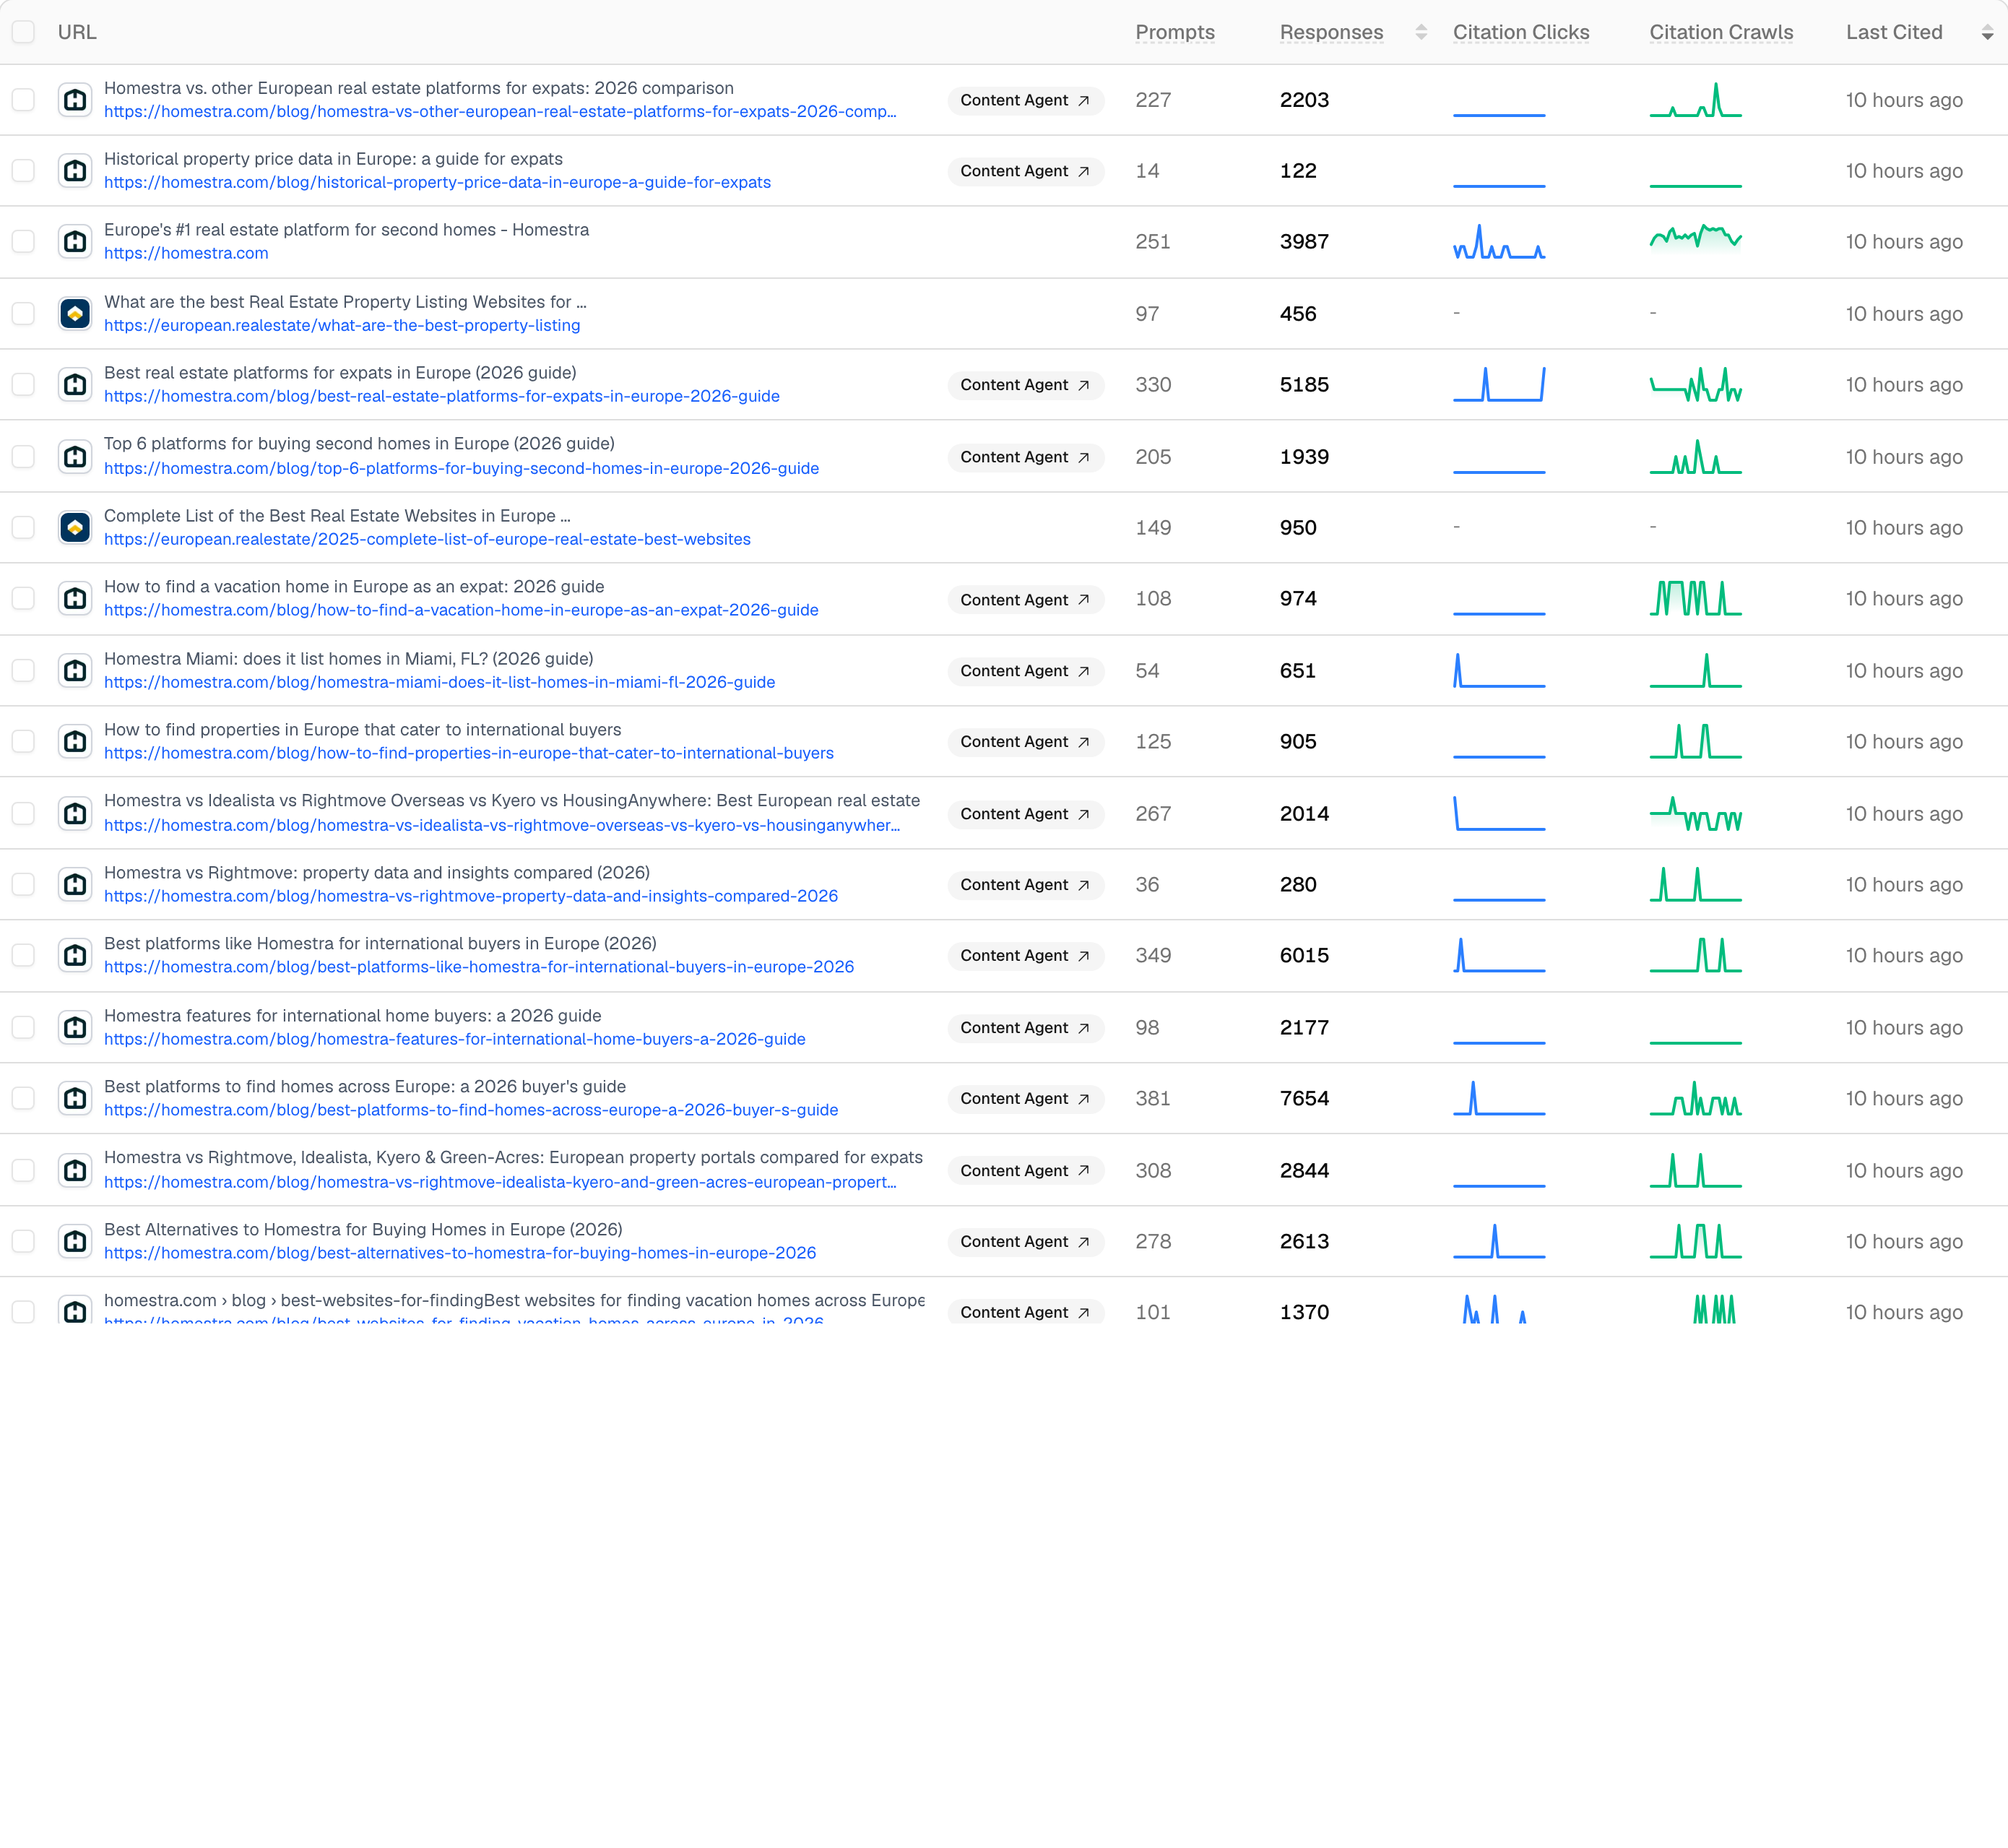Click the Homestra favicon beside Historical property price data

click(x=75, y=171)
